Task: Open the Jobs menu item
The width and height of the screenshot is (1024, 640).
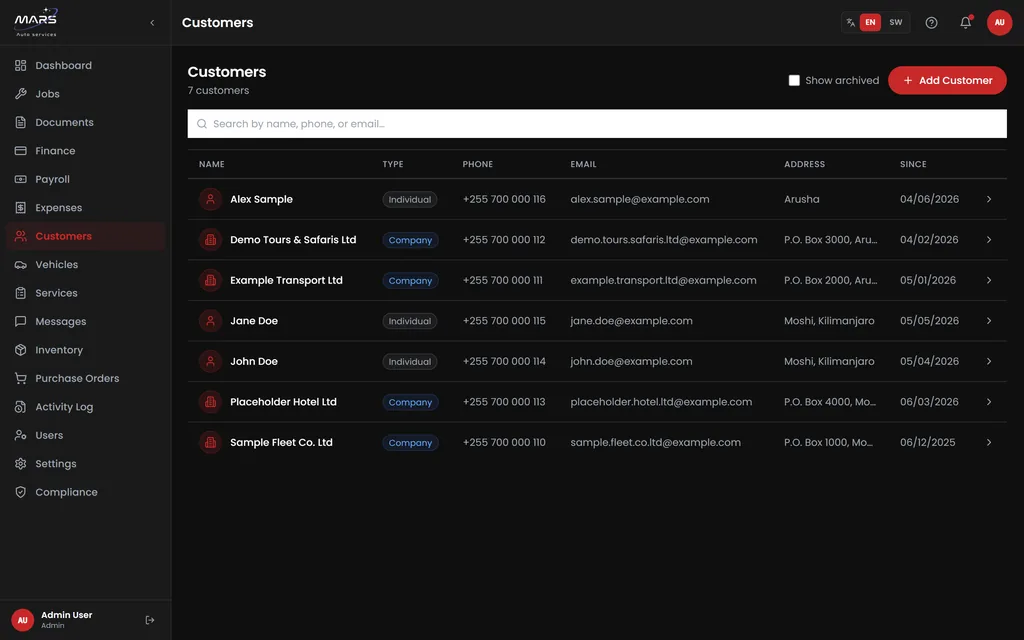Action: pyautogui.click(x=86, y=94)
